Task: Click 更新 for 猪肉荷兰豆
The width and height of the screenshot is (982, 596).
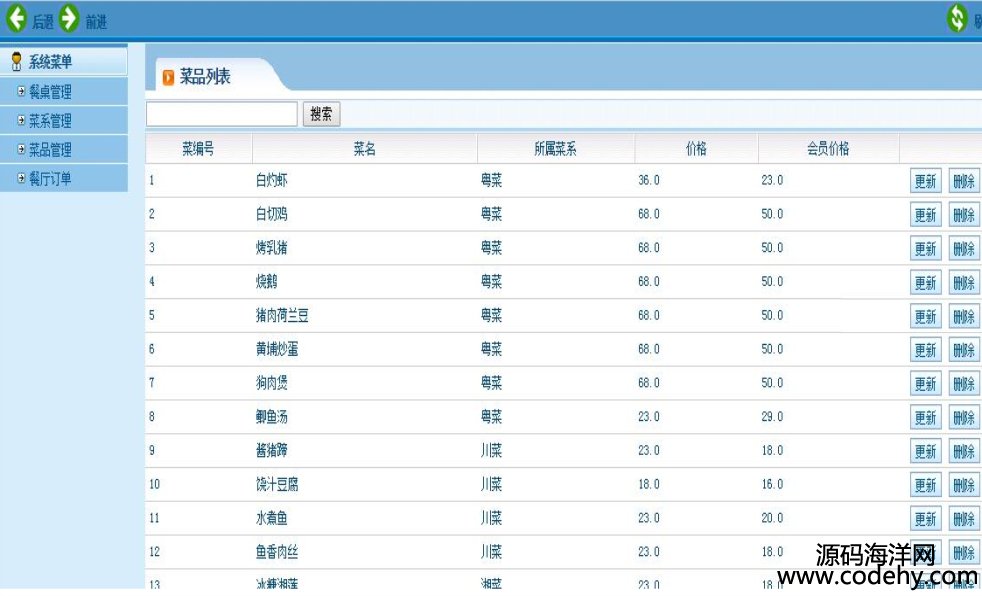Action: pyautogui.click(x=926, y=316)
